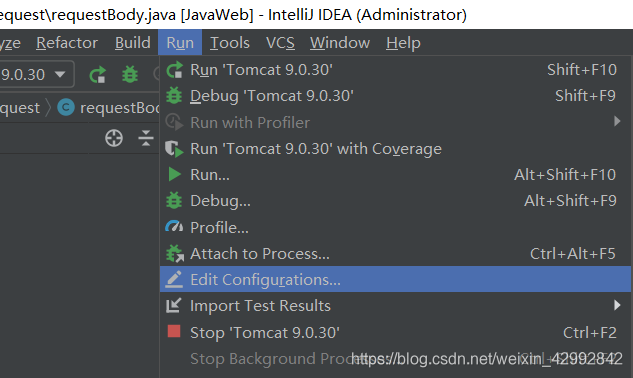Click the green bug icon beside Debug 'Tomcat 9.0.30'

point(174,96)
